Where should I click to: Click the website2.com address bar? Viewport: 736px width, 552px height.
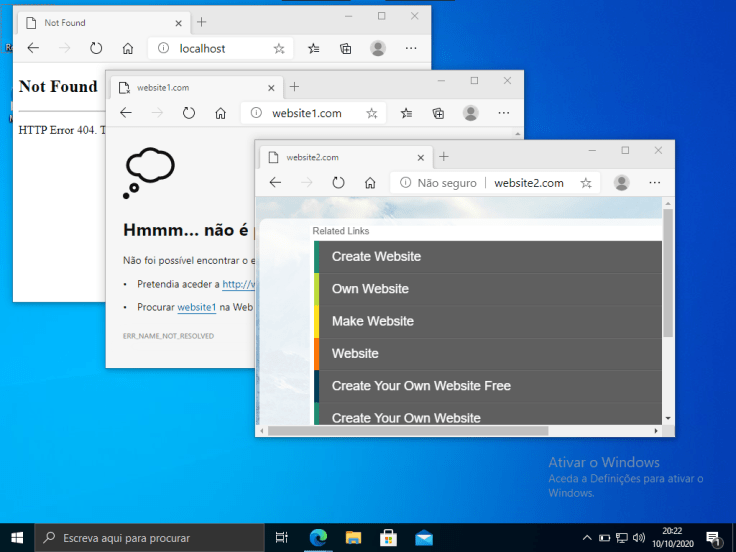(x=528, y=183)
